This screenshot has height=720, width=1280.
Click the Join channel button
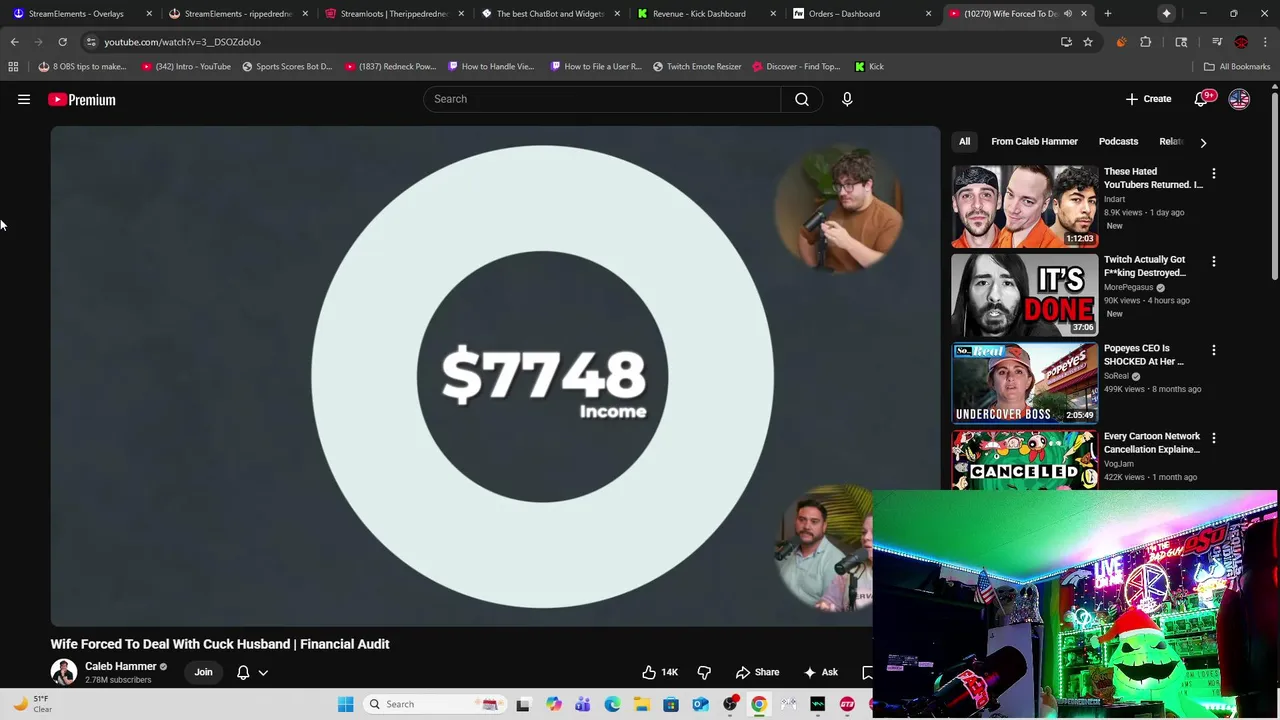click(203, 672)
